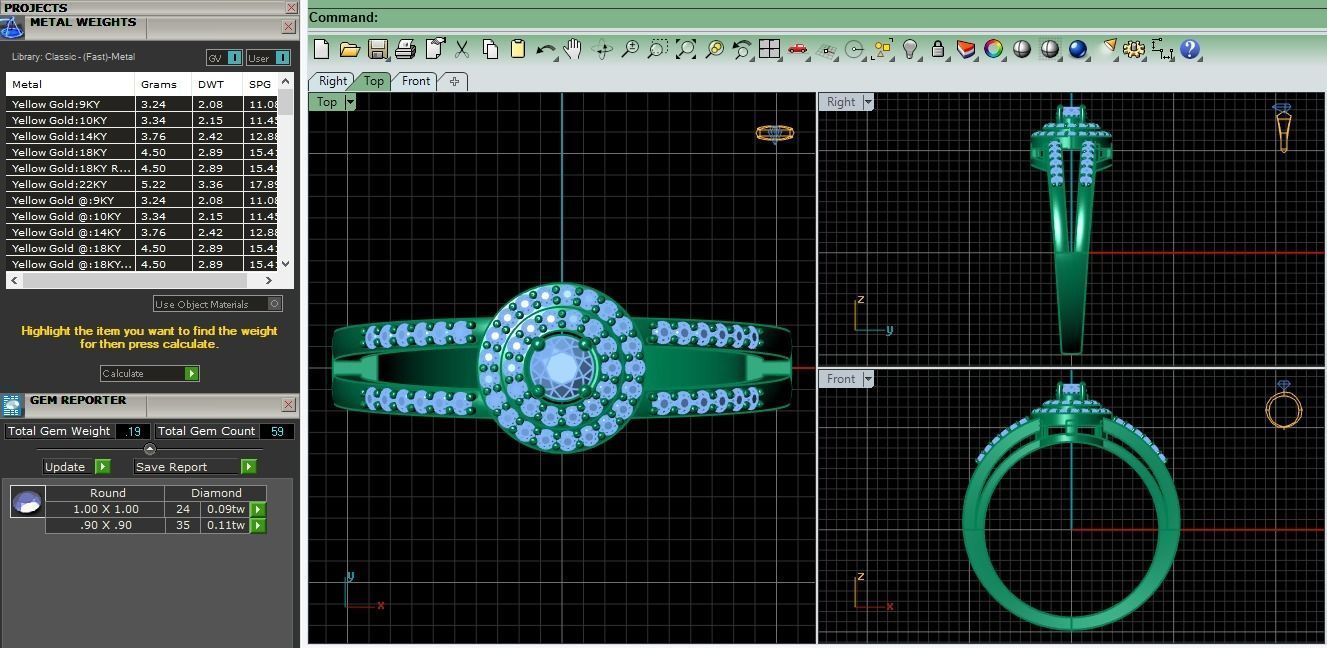The height and width of the screenshot is (648, 1327).
Task: Open the Top viewport title dropdown arrow
Action: 350,102
